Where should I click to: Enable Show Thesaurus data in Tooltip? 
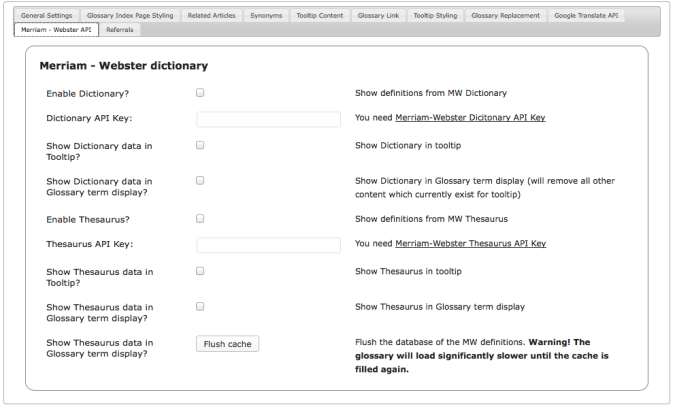(x=200, y=271)
